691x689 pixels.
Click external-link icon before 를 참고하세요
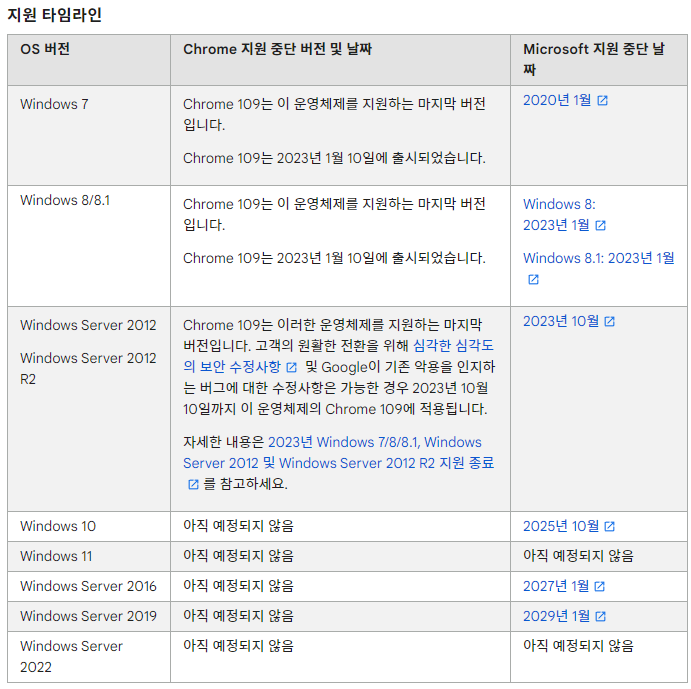coord(193,484)
